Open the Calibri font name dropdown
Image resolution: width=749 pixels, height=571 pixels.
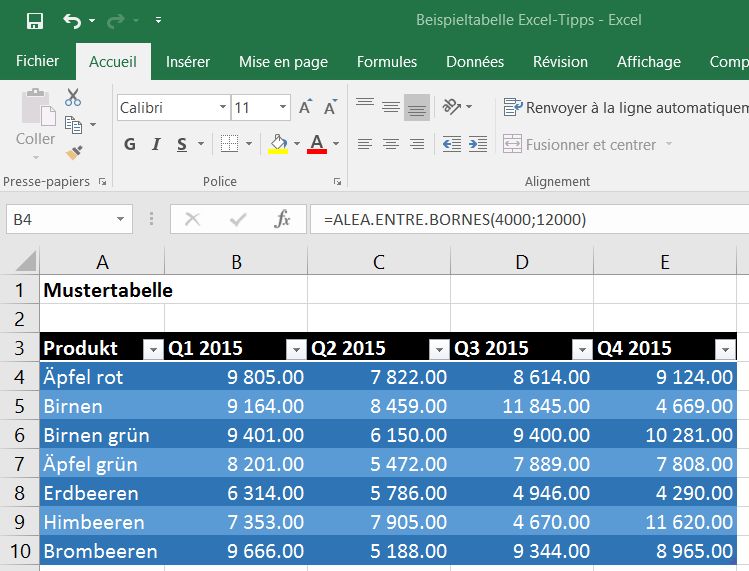coord(223,107)
